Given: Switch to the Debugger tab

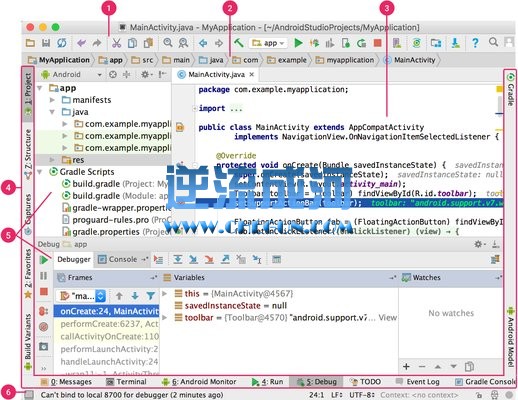Looking at the screenshot, I should tap(74, 259).
